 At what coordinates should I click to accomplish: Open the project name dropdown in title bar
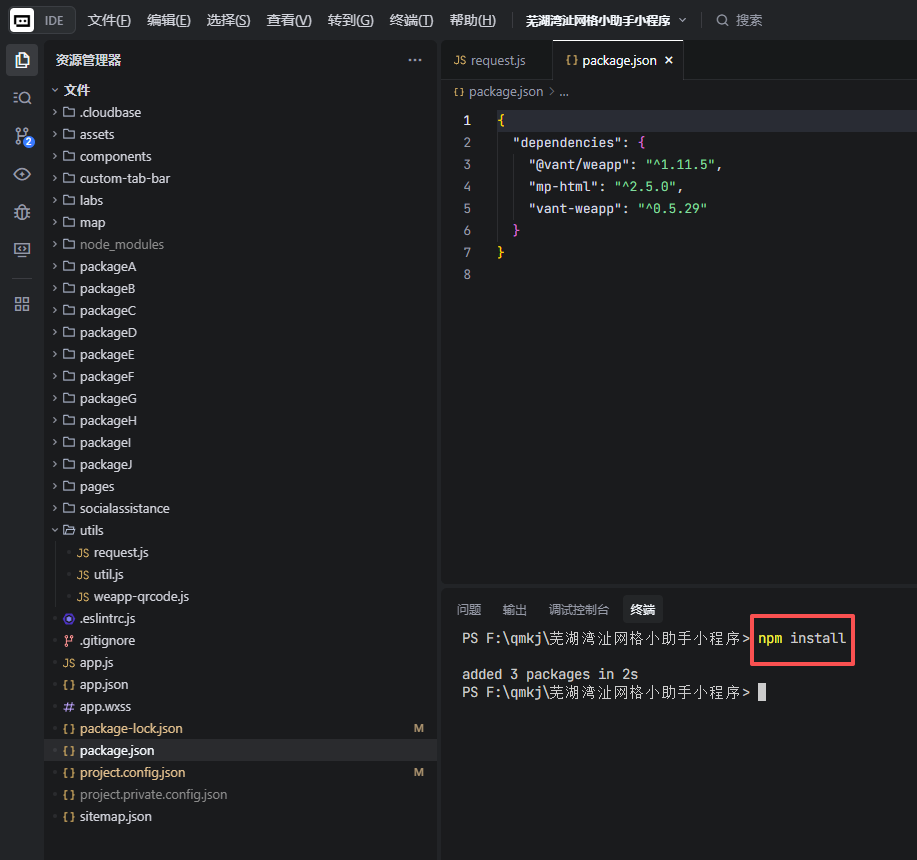tap(606, 20)
